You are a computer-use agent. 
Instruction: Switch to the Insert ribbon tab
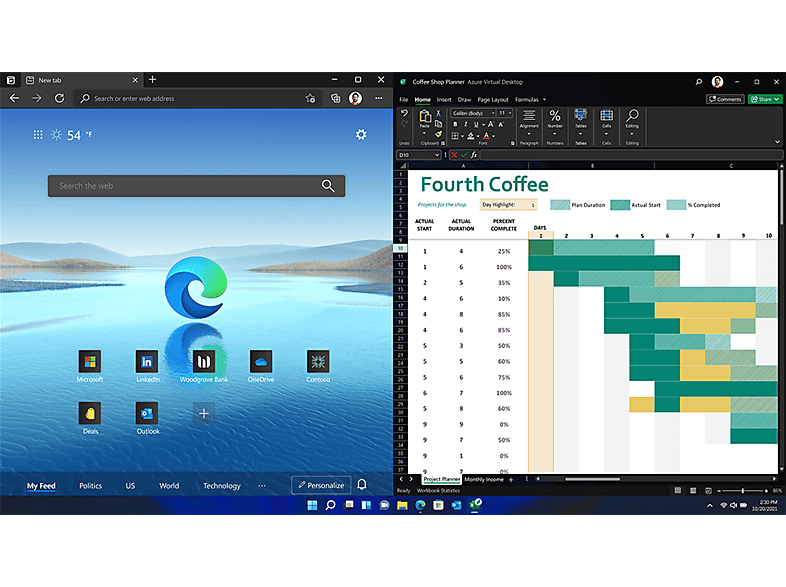tap(444, 99)
